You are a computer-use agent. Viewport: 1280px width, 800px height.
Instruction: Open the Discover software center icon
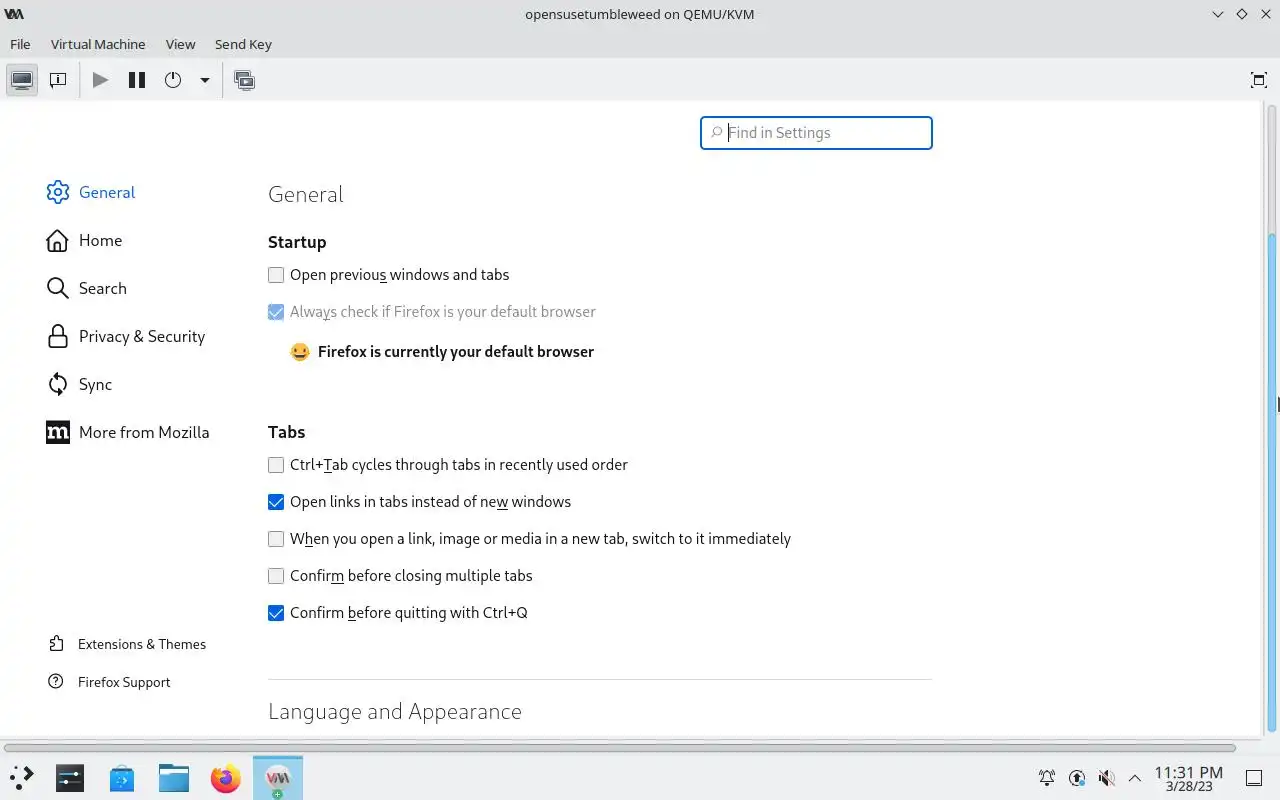122,778
